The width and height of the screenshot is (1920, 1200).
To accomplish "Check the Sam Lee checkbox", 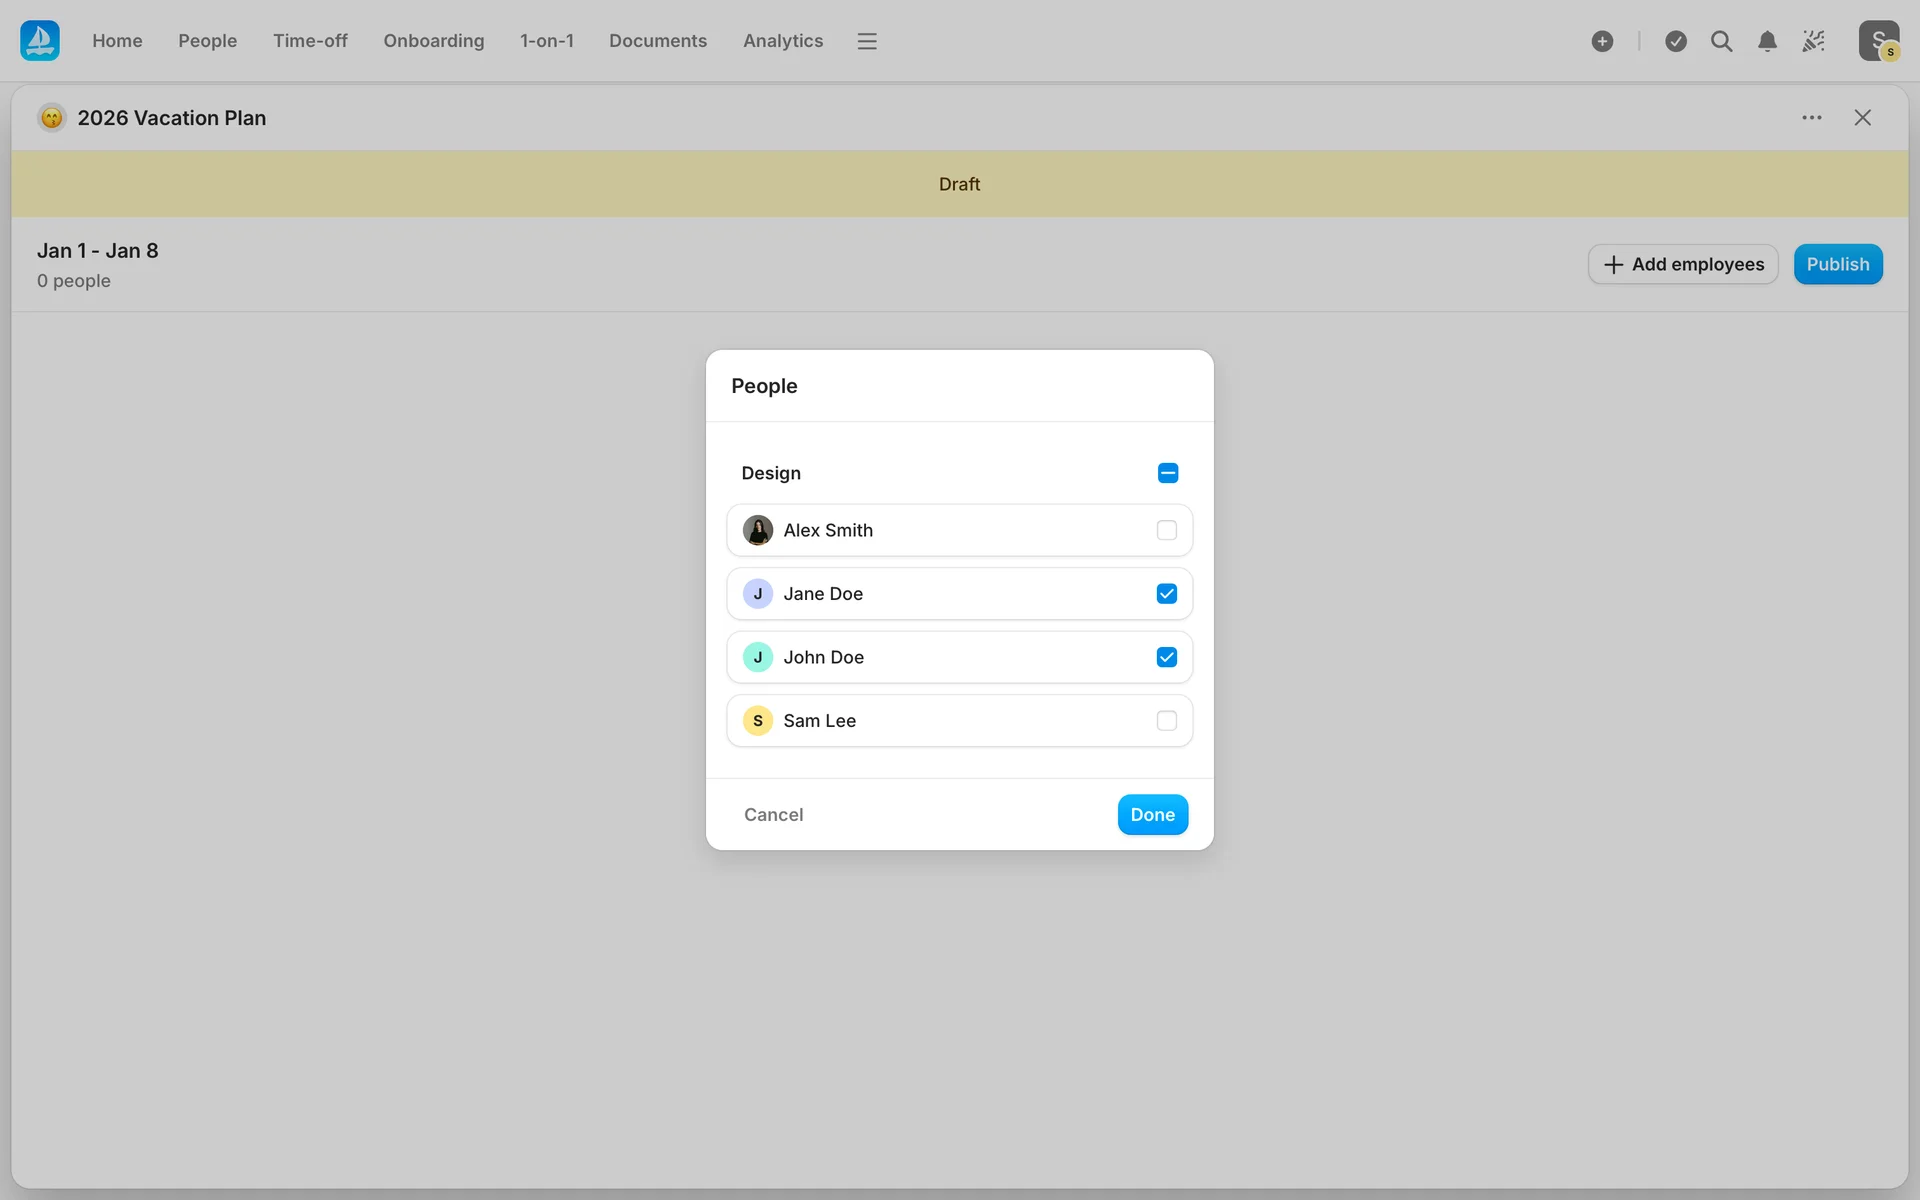I will coord(1166,721).
